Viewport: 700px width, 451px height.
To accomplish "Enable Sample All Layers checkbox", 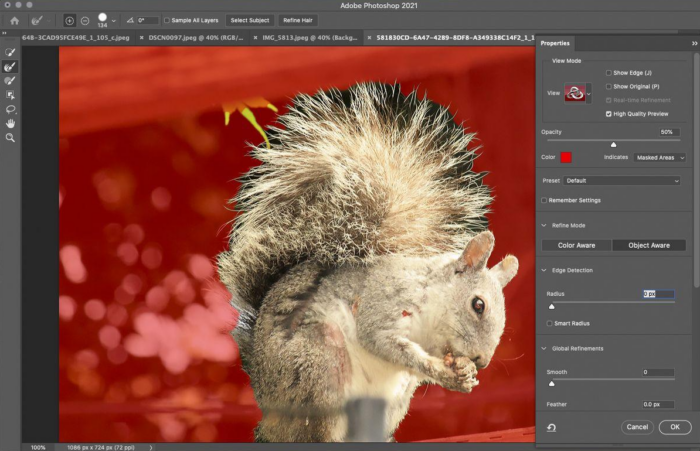I will point(167,21).
